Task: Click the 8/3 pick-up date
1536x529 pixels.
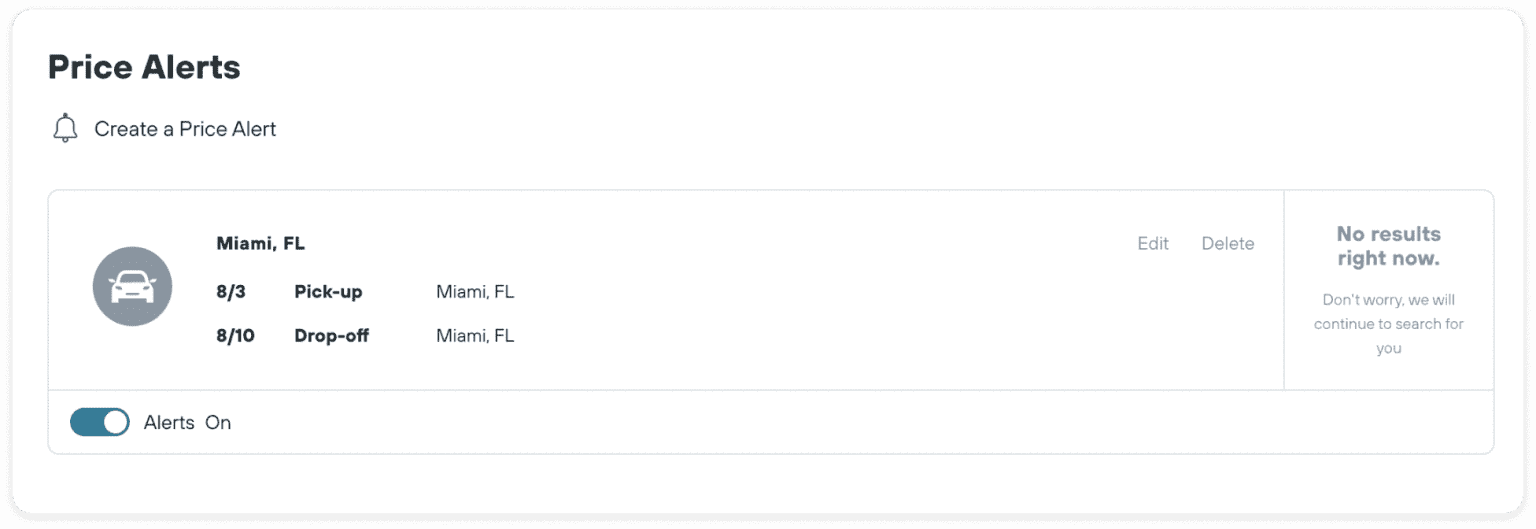Action: [230, 292]
